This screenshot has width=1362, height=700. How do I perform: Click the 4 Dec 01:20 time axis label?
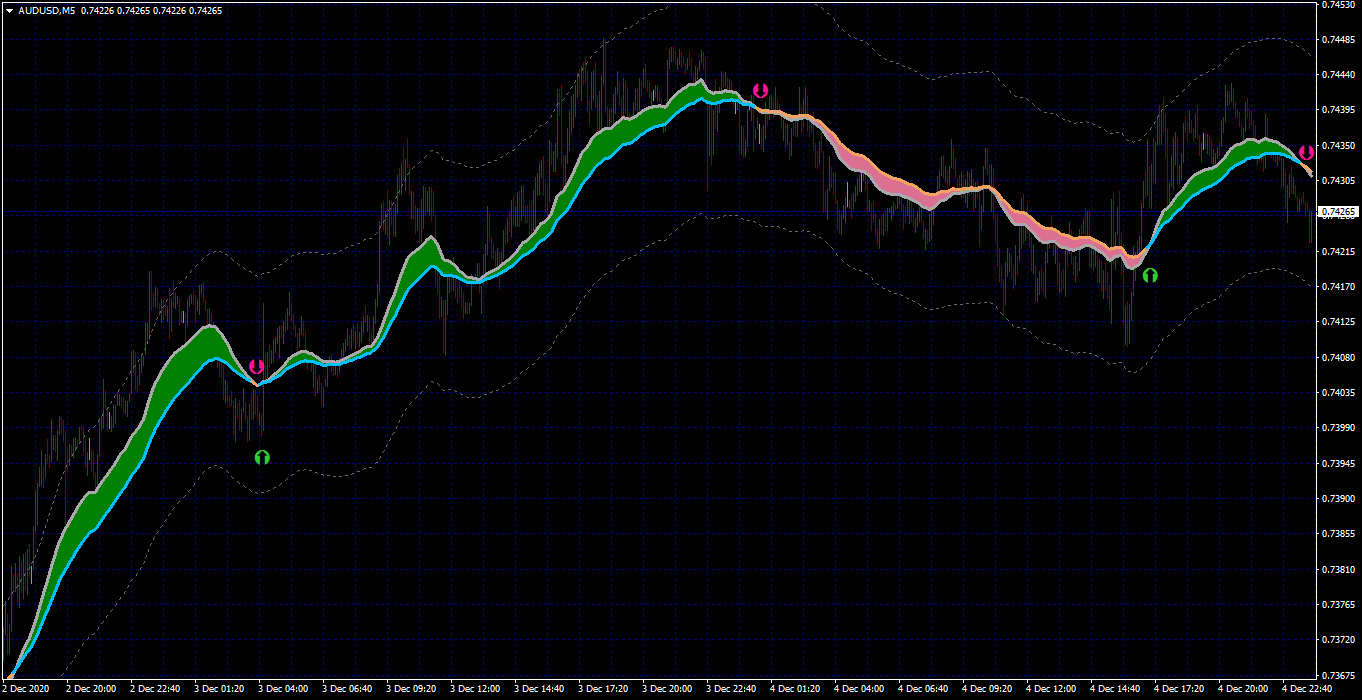point(796,689)
